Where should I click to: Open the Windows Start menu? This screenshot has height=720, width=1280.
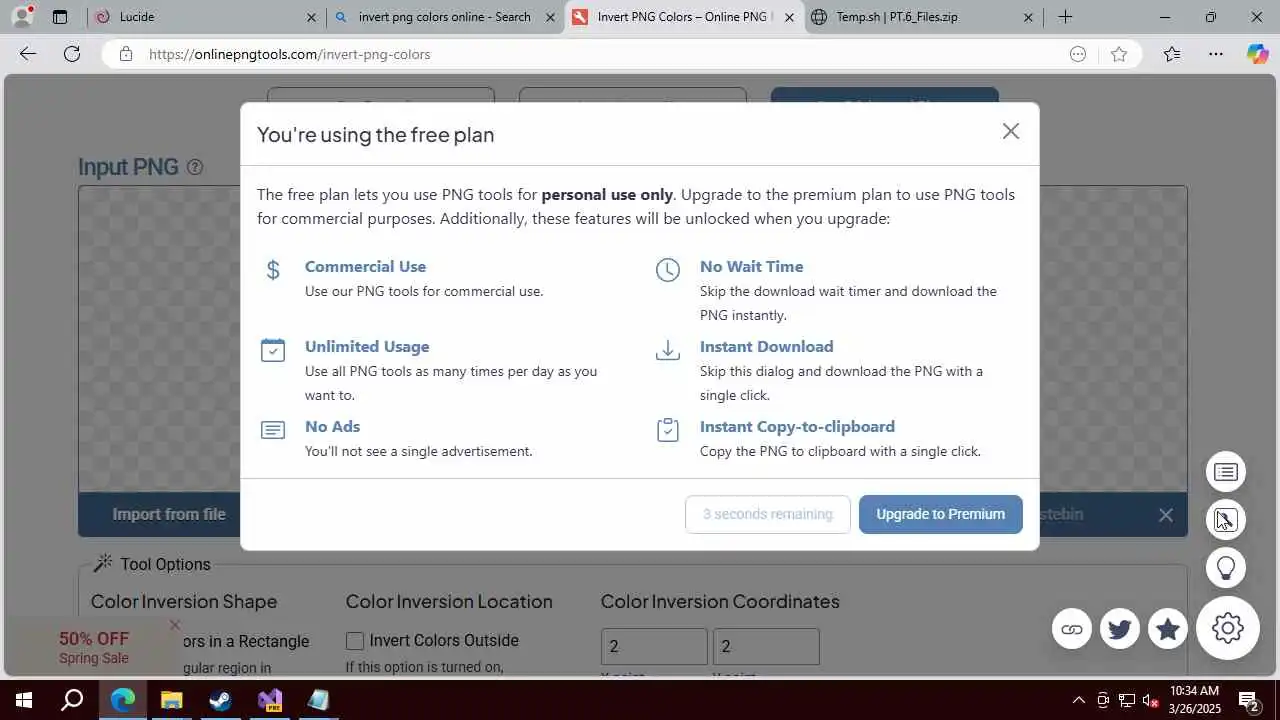point(24,700)
